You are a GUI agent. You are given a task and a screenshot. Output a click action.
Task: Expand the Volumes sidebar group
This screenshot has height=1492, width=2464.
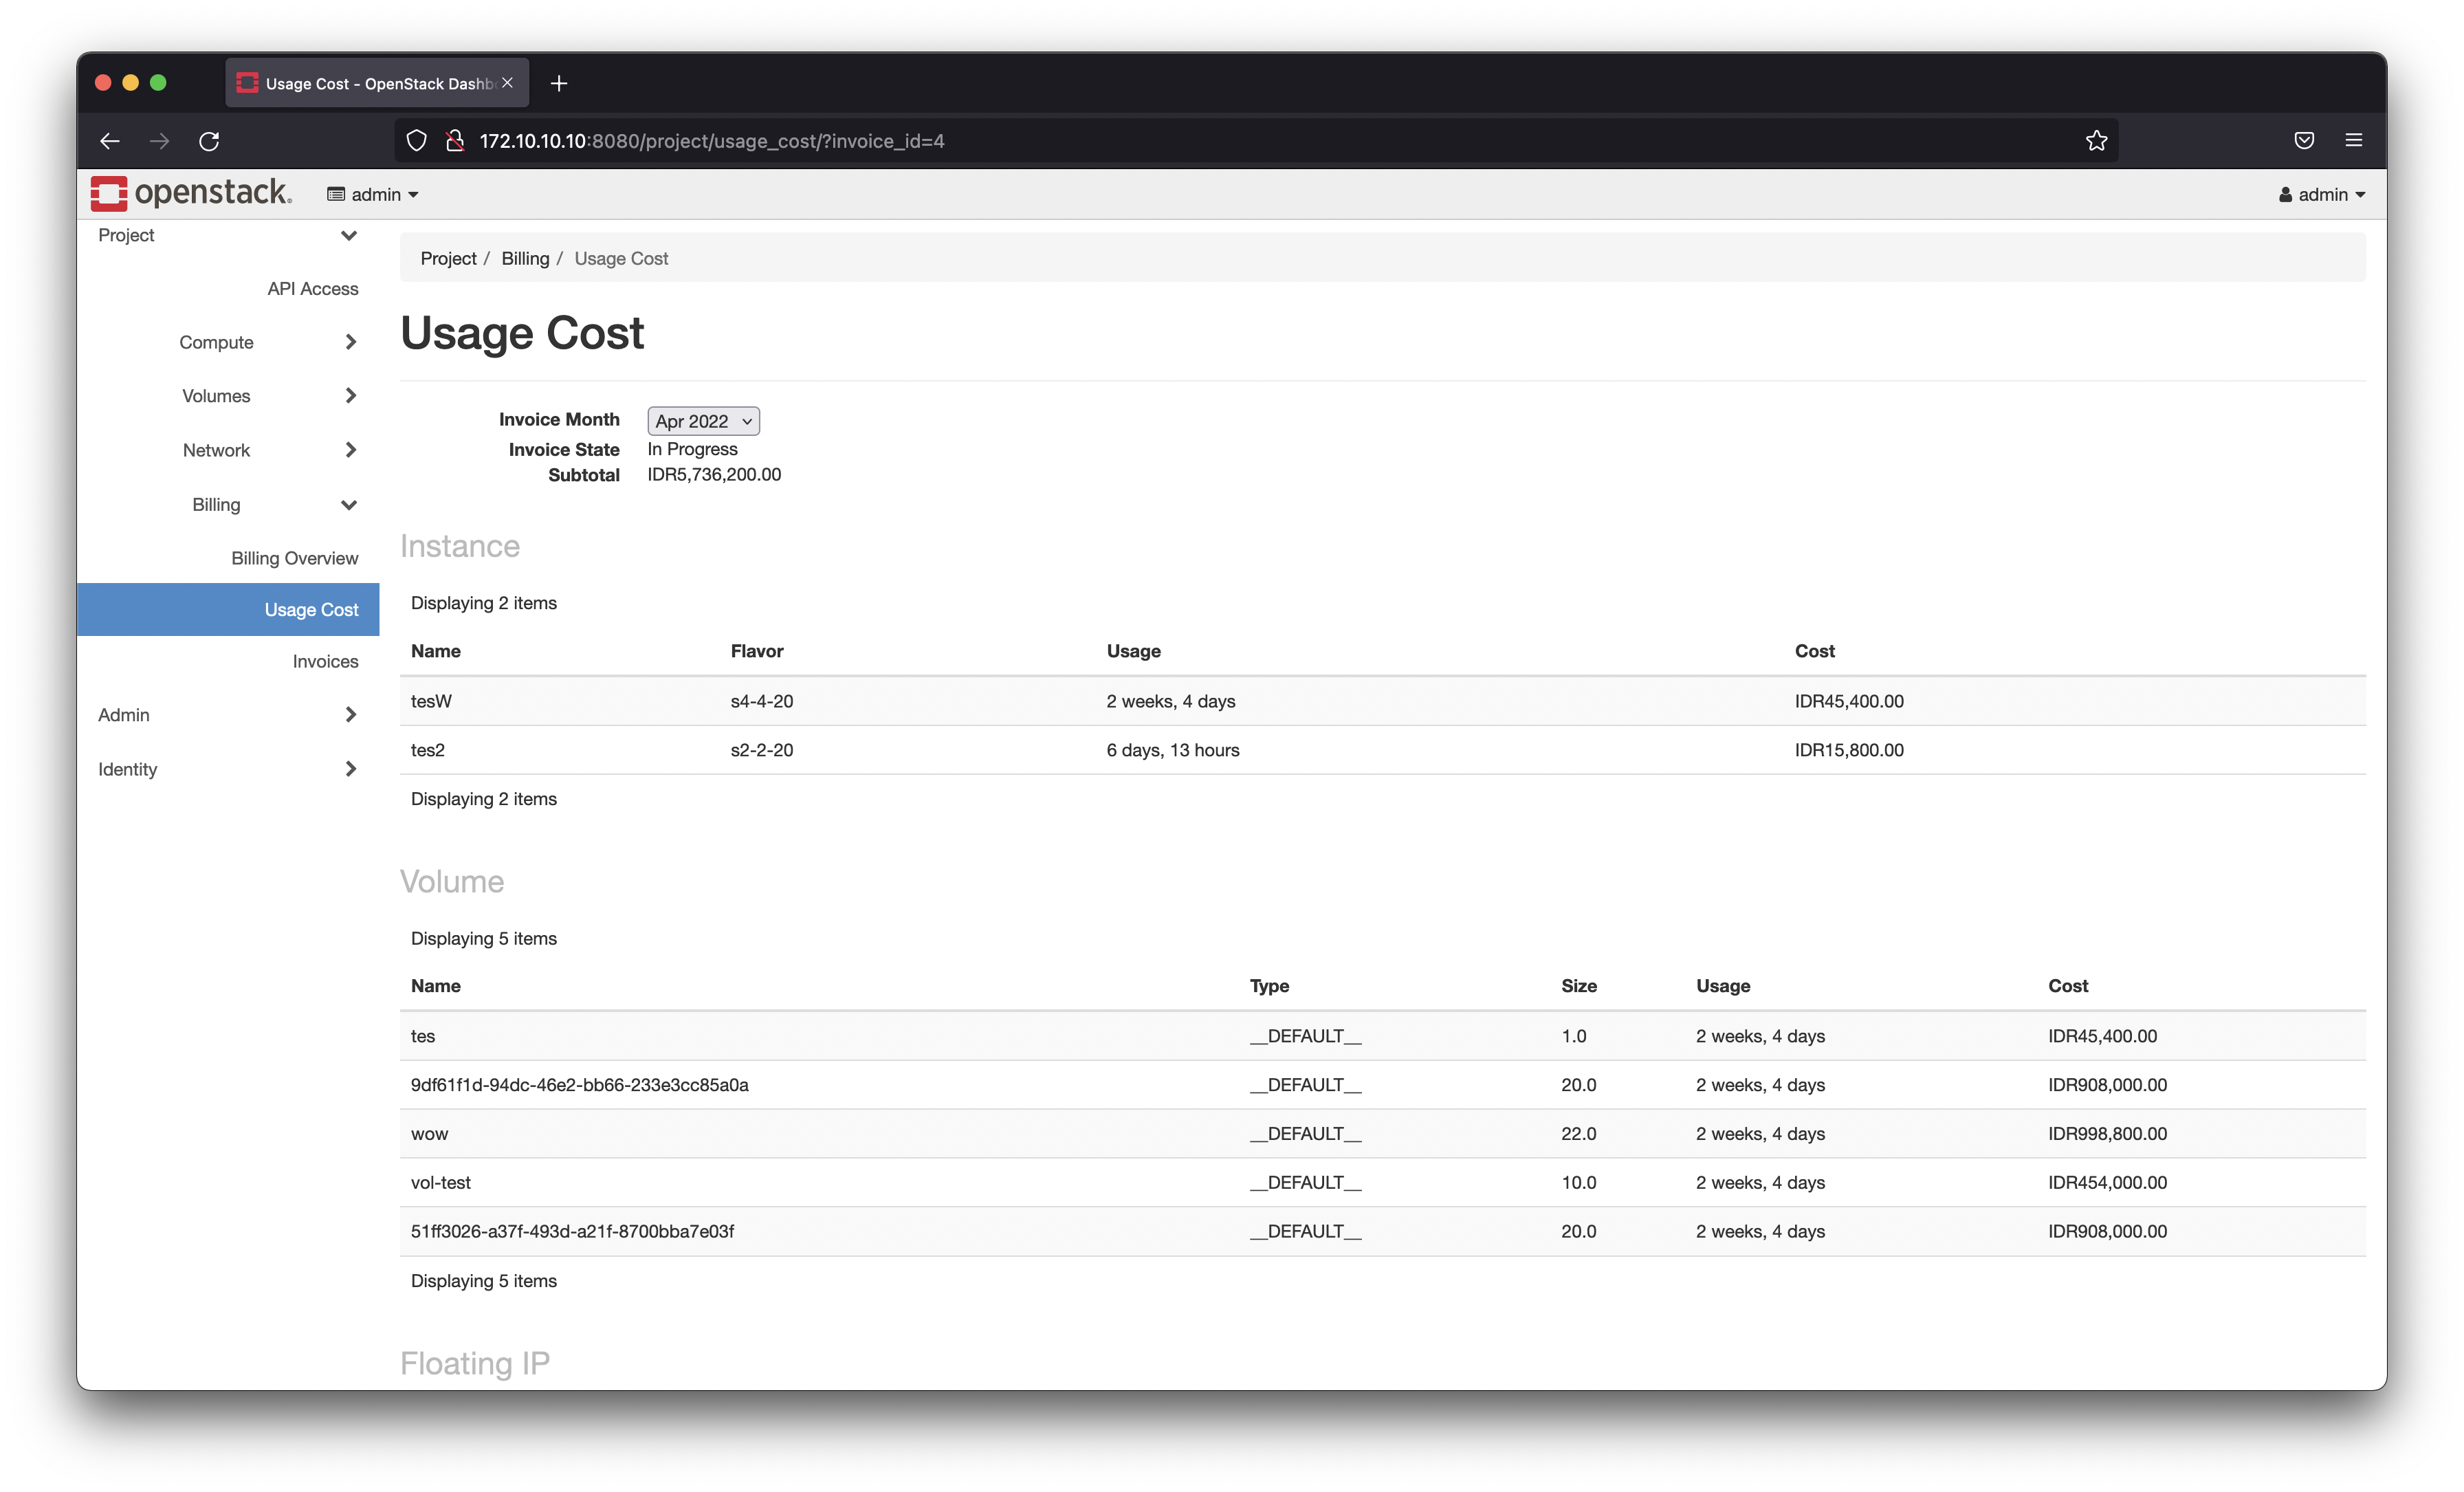tap(227, 396)
